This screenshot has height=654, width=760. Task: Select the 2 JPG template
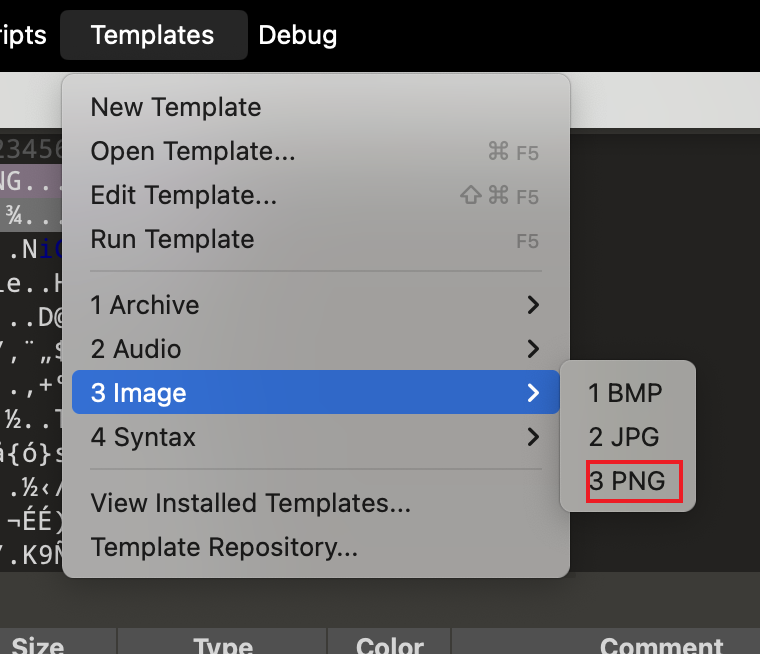pyautogui.click(x=624, y=437)
